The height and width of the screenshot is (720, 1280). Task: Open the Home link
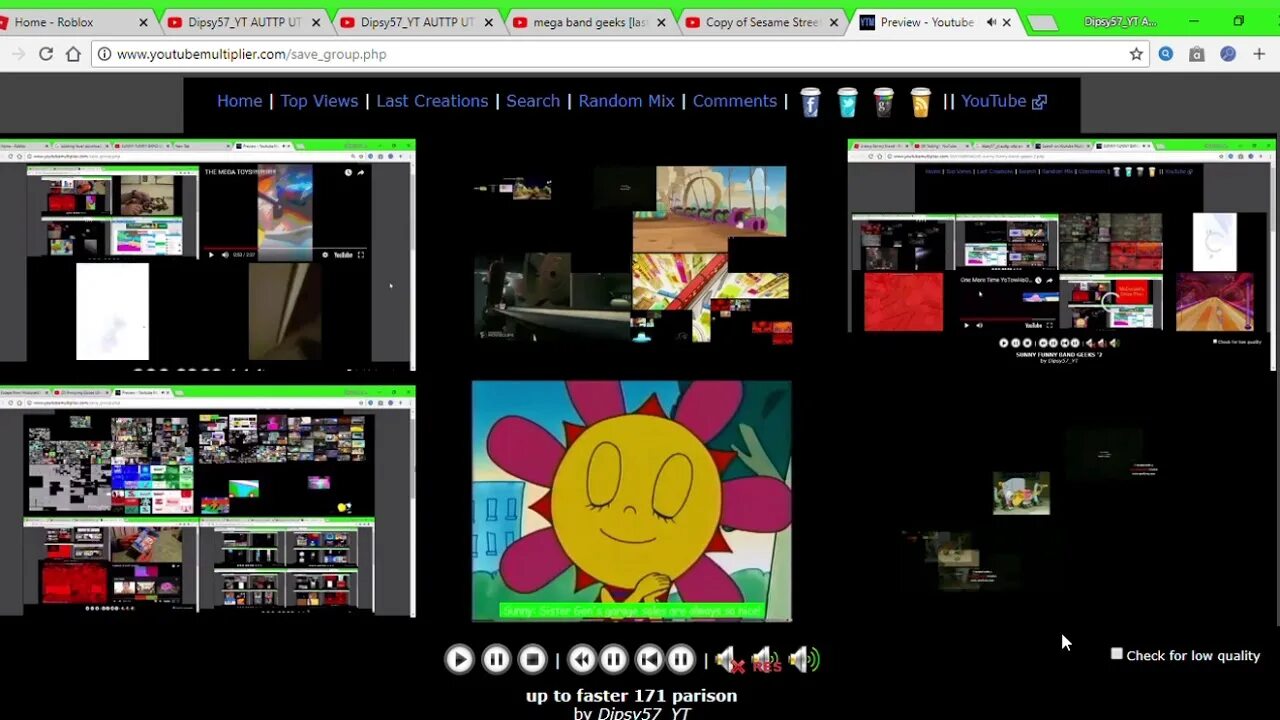pos(239,101)
